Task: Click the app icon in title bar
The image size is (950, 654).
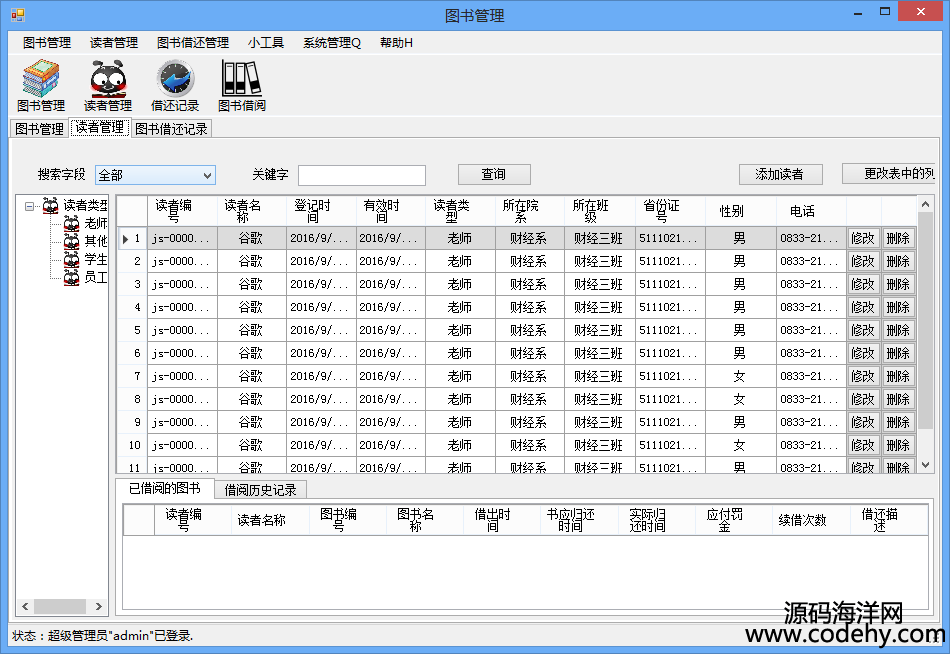Action: click(x=17, y=15)
